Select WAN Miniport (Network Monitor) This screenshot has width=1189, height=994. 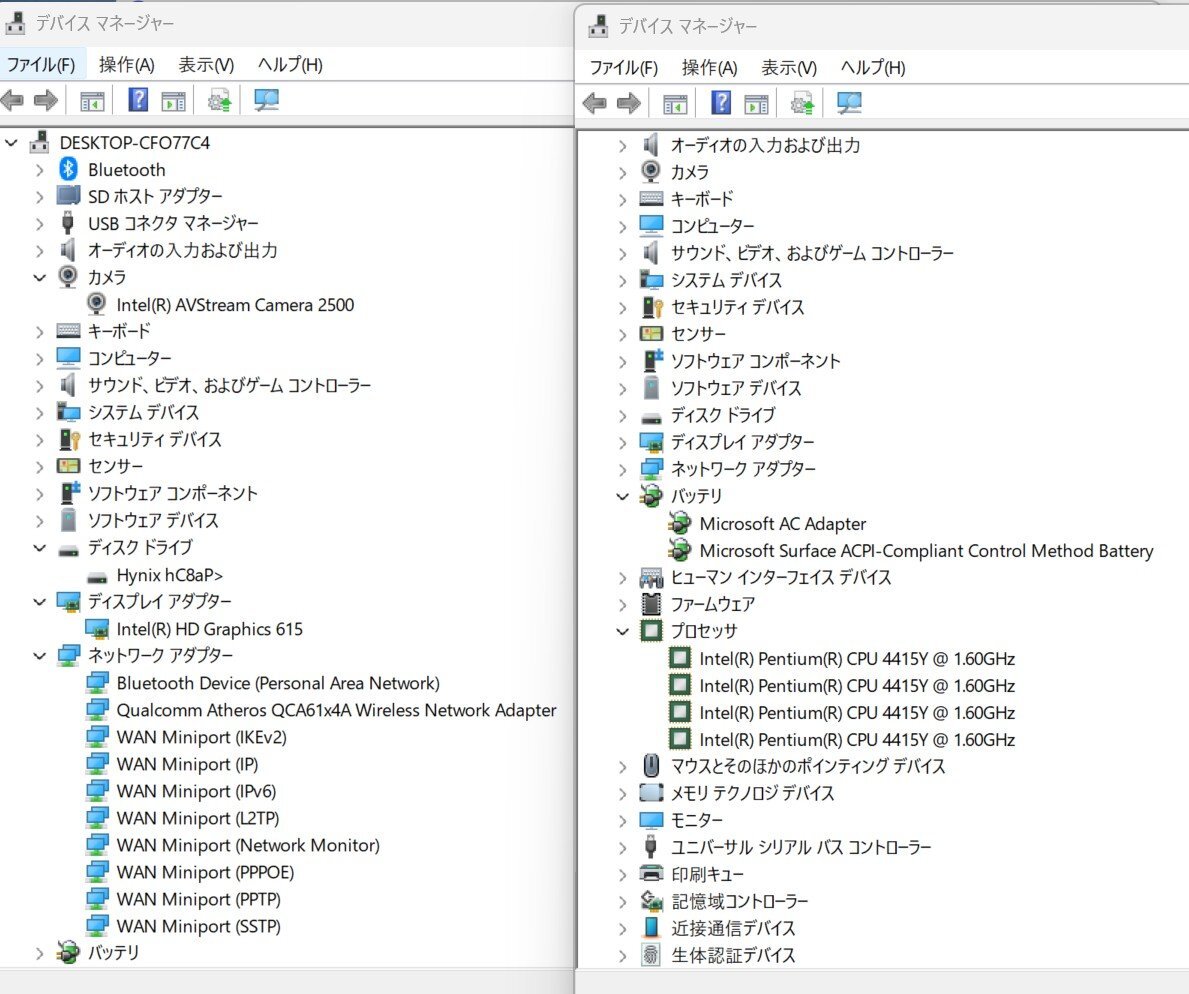click(x=248, y=845)
